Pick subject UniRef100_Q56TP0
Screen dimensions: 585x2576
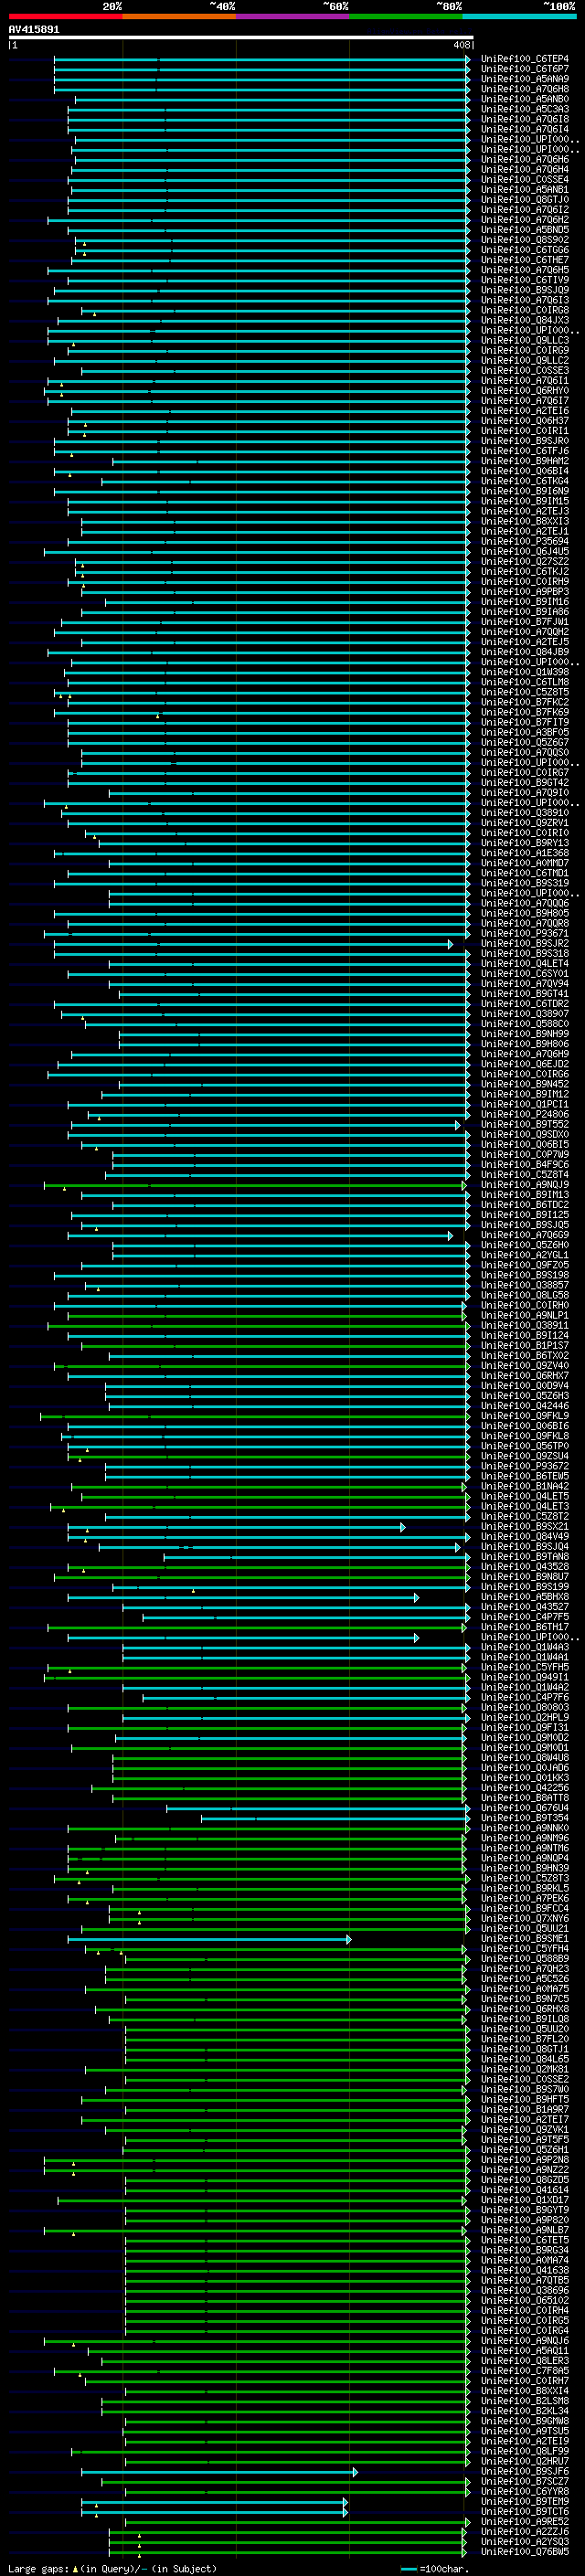[x=524, y=1446]
